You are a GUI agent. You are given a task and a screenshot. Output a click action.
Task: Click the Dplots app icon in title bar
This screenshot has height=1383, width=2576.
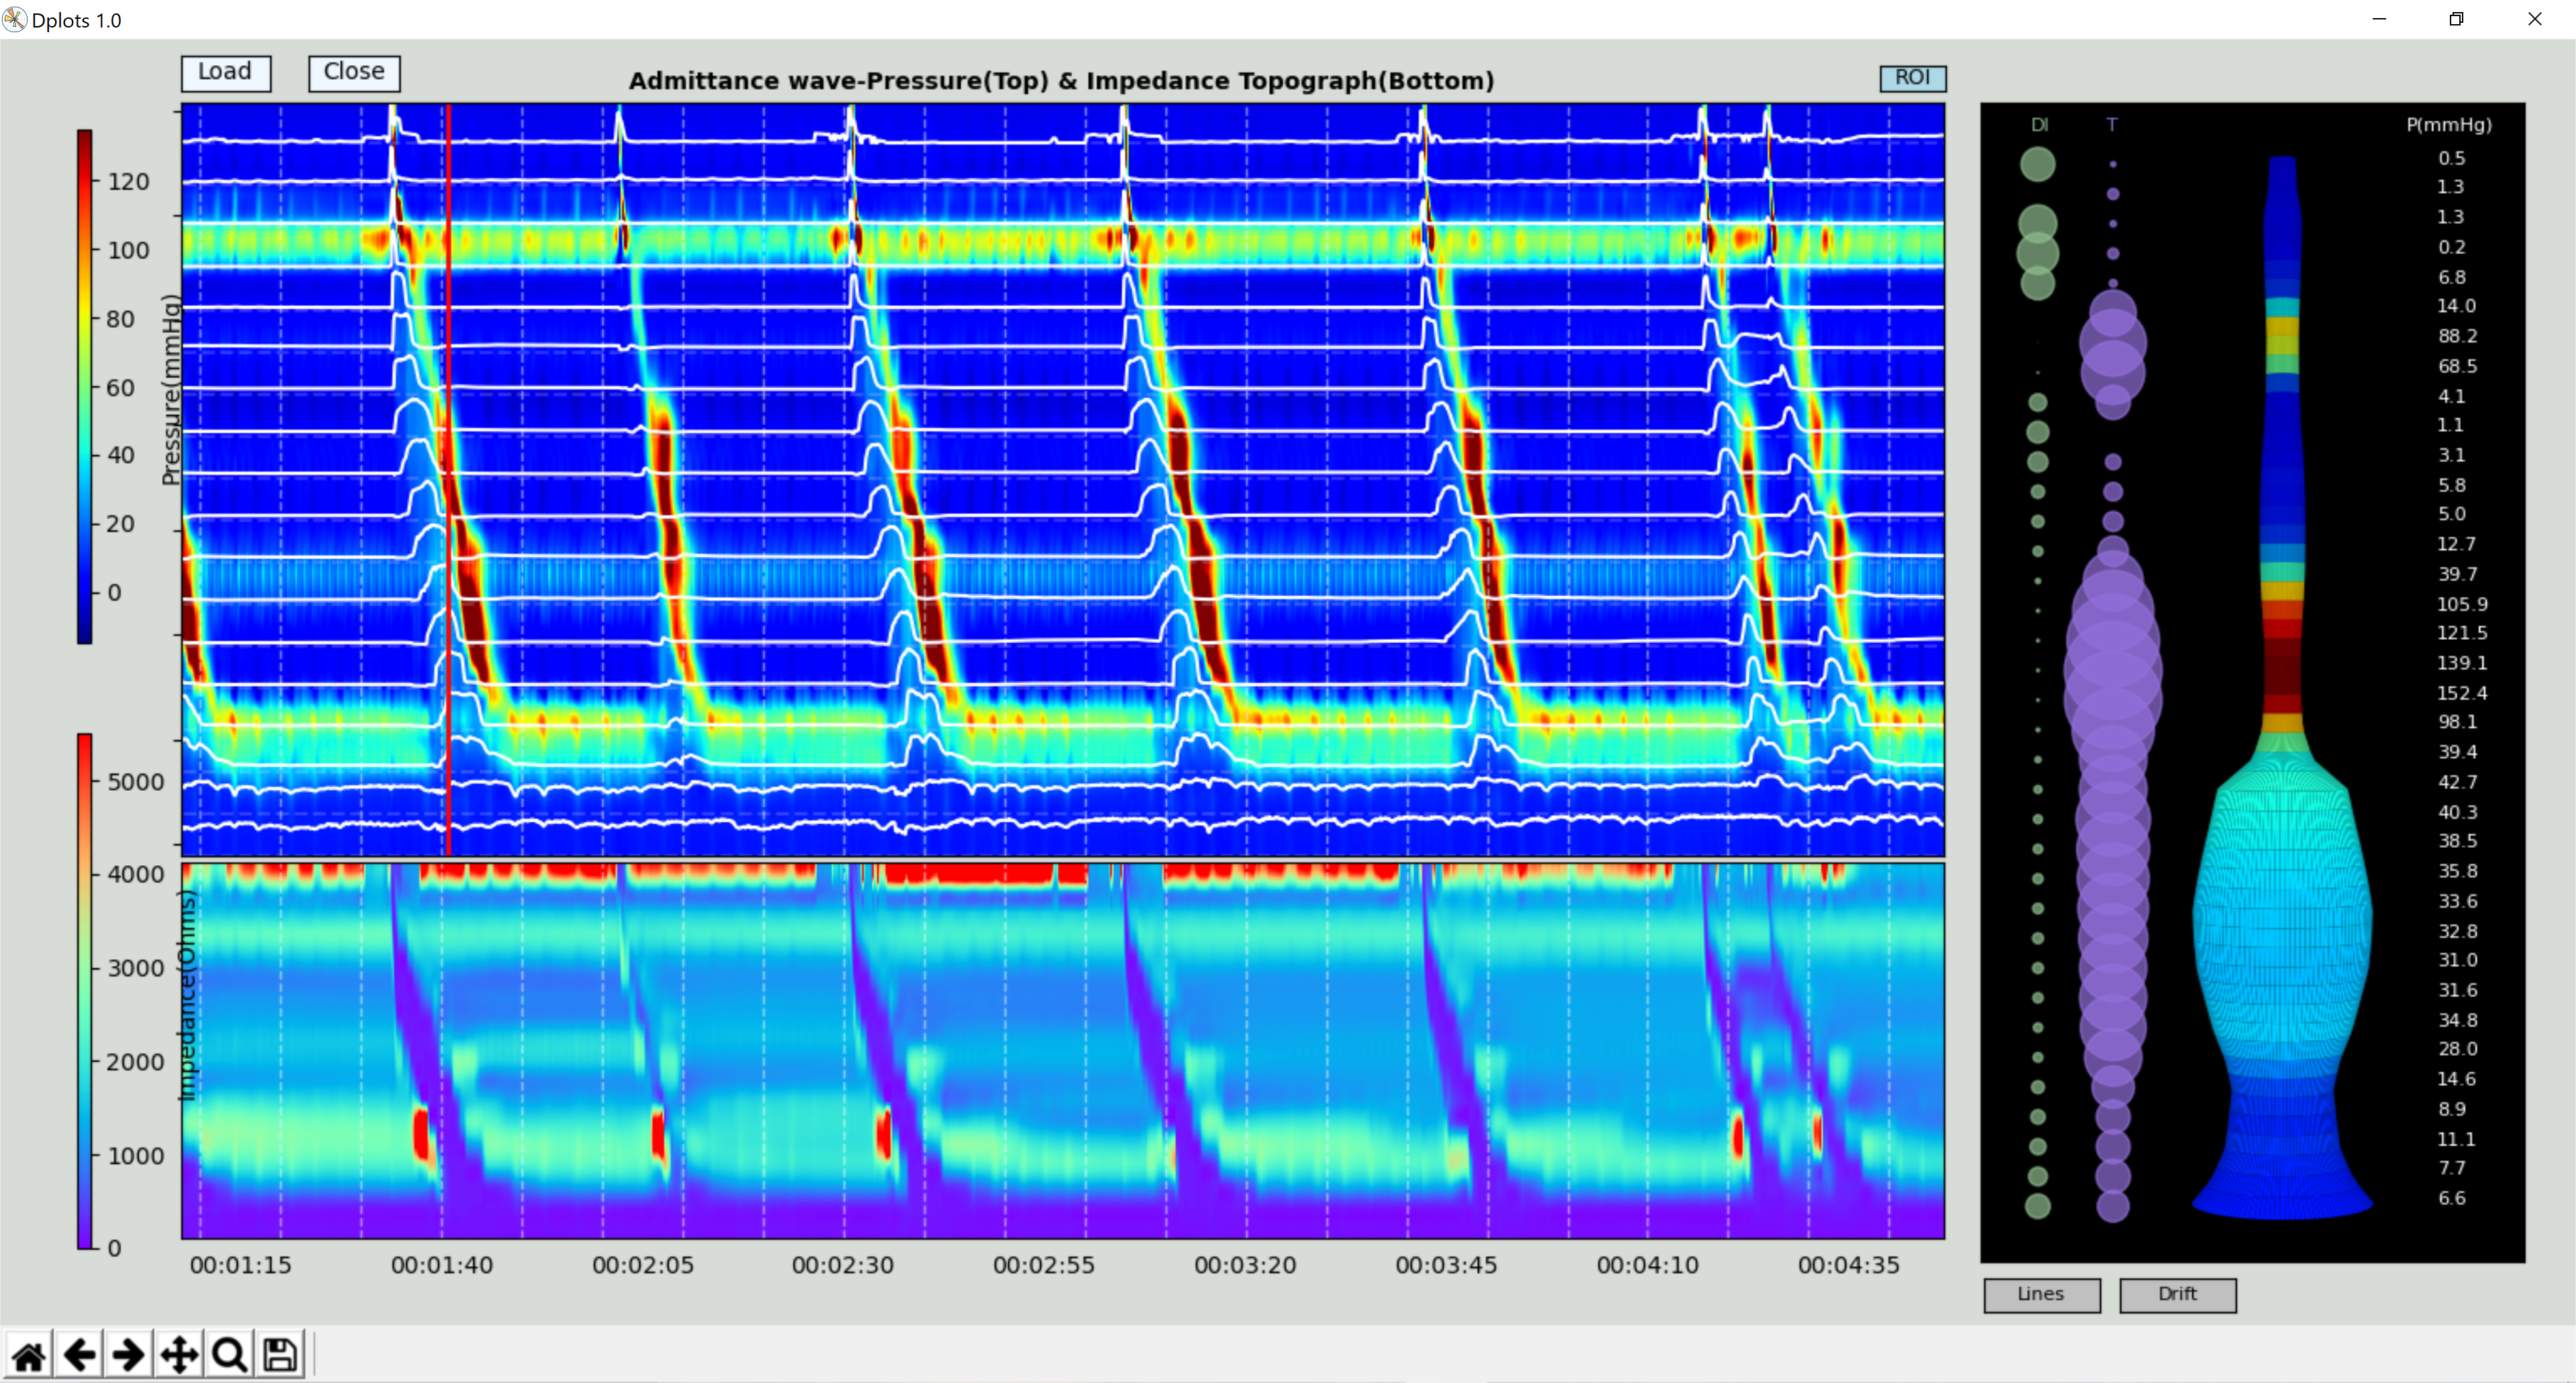pyautogui.click(x=14, y=19)
